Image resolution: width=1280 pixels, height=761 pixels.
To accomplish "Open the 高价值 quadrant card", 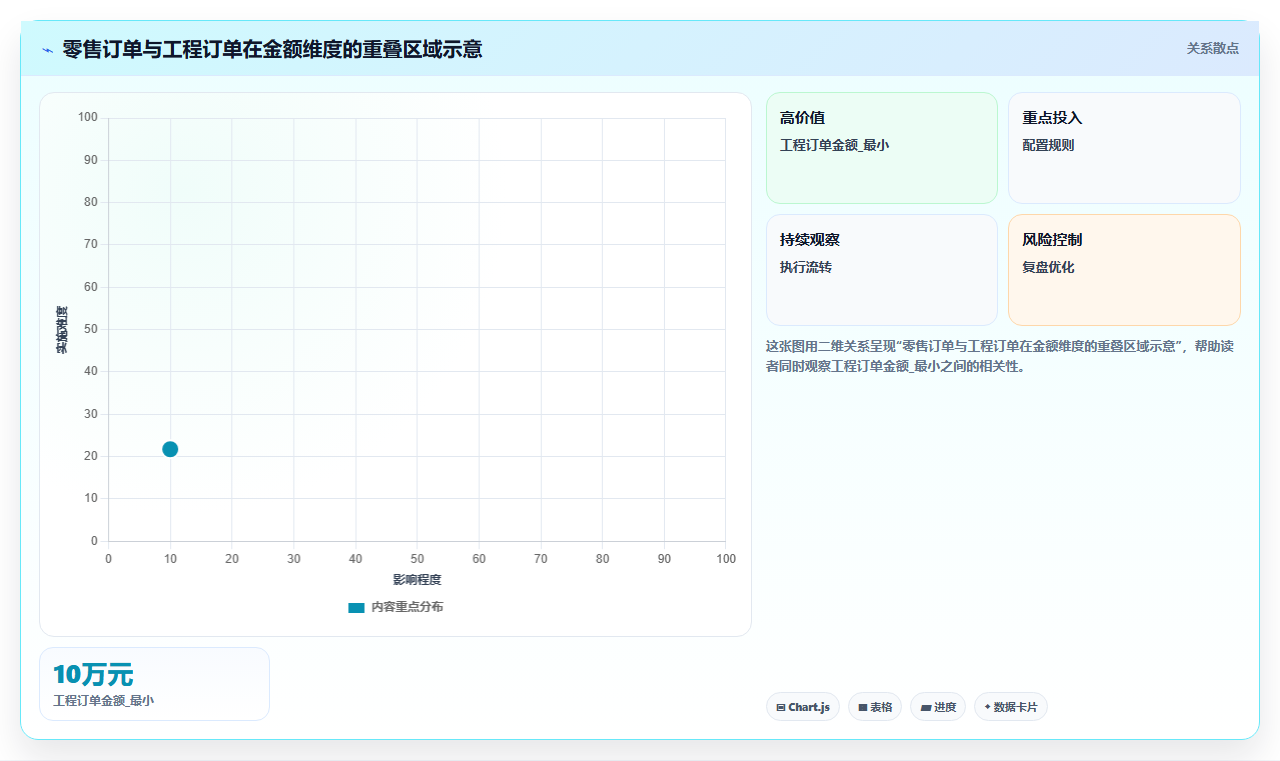I will [882, 148].
